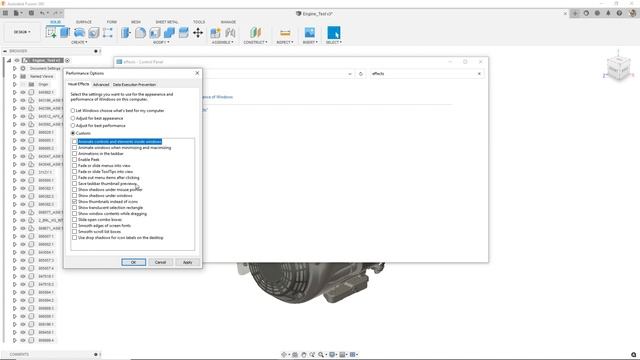
Task: Click the Orbit icon in the navigation bar
Action: click(x=284, y=354)
